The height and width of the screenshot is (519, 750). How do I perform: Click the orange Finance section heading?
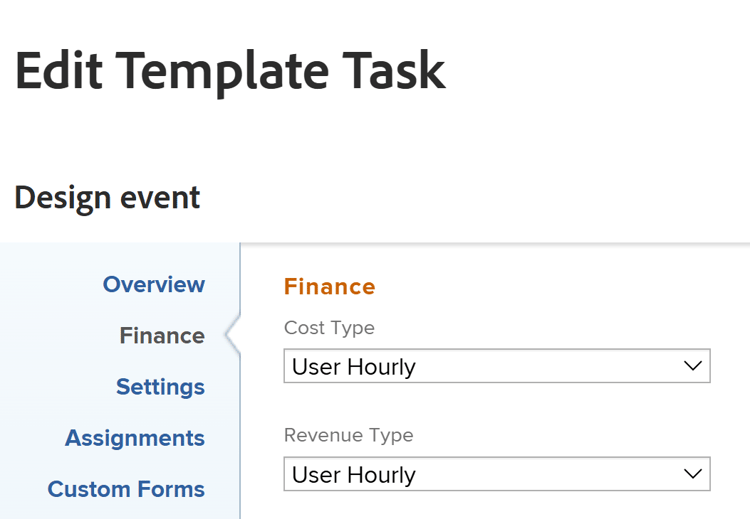[330, 287]
